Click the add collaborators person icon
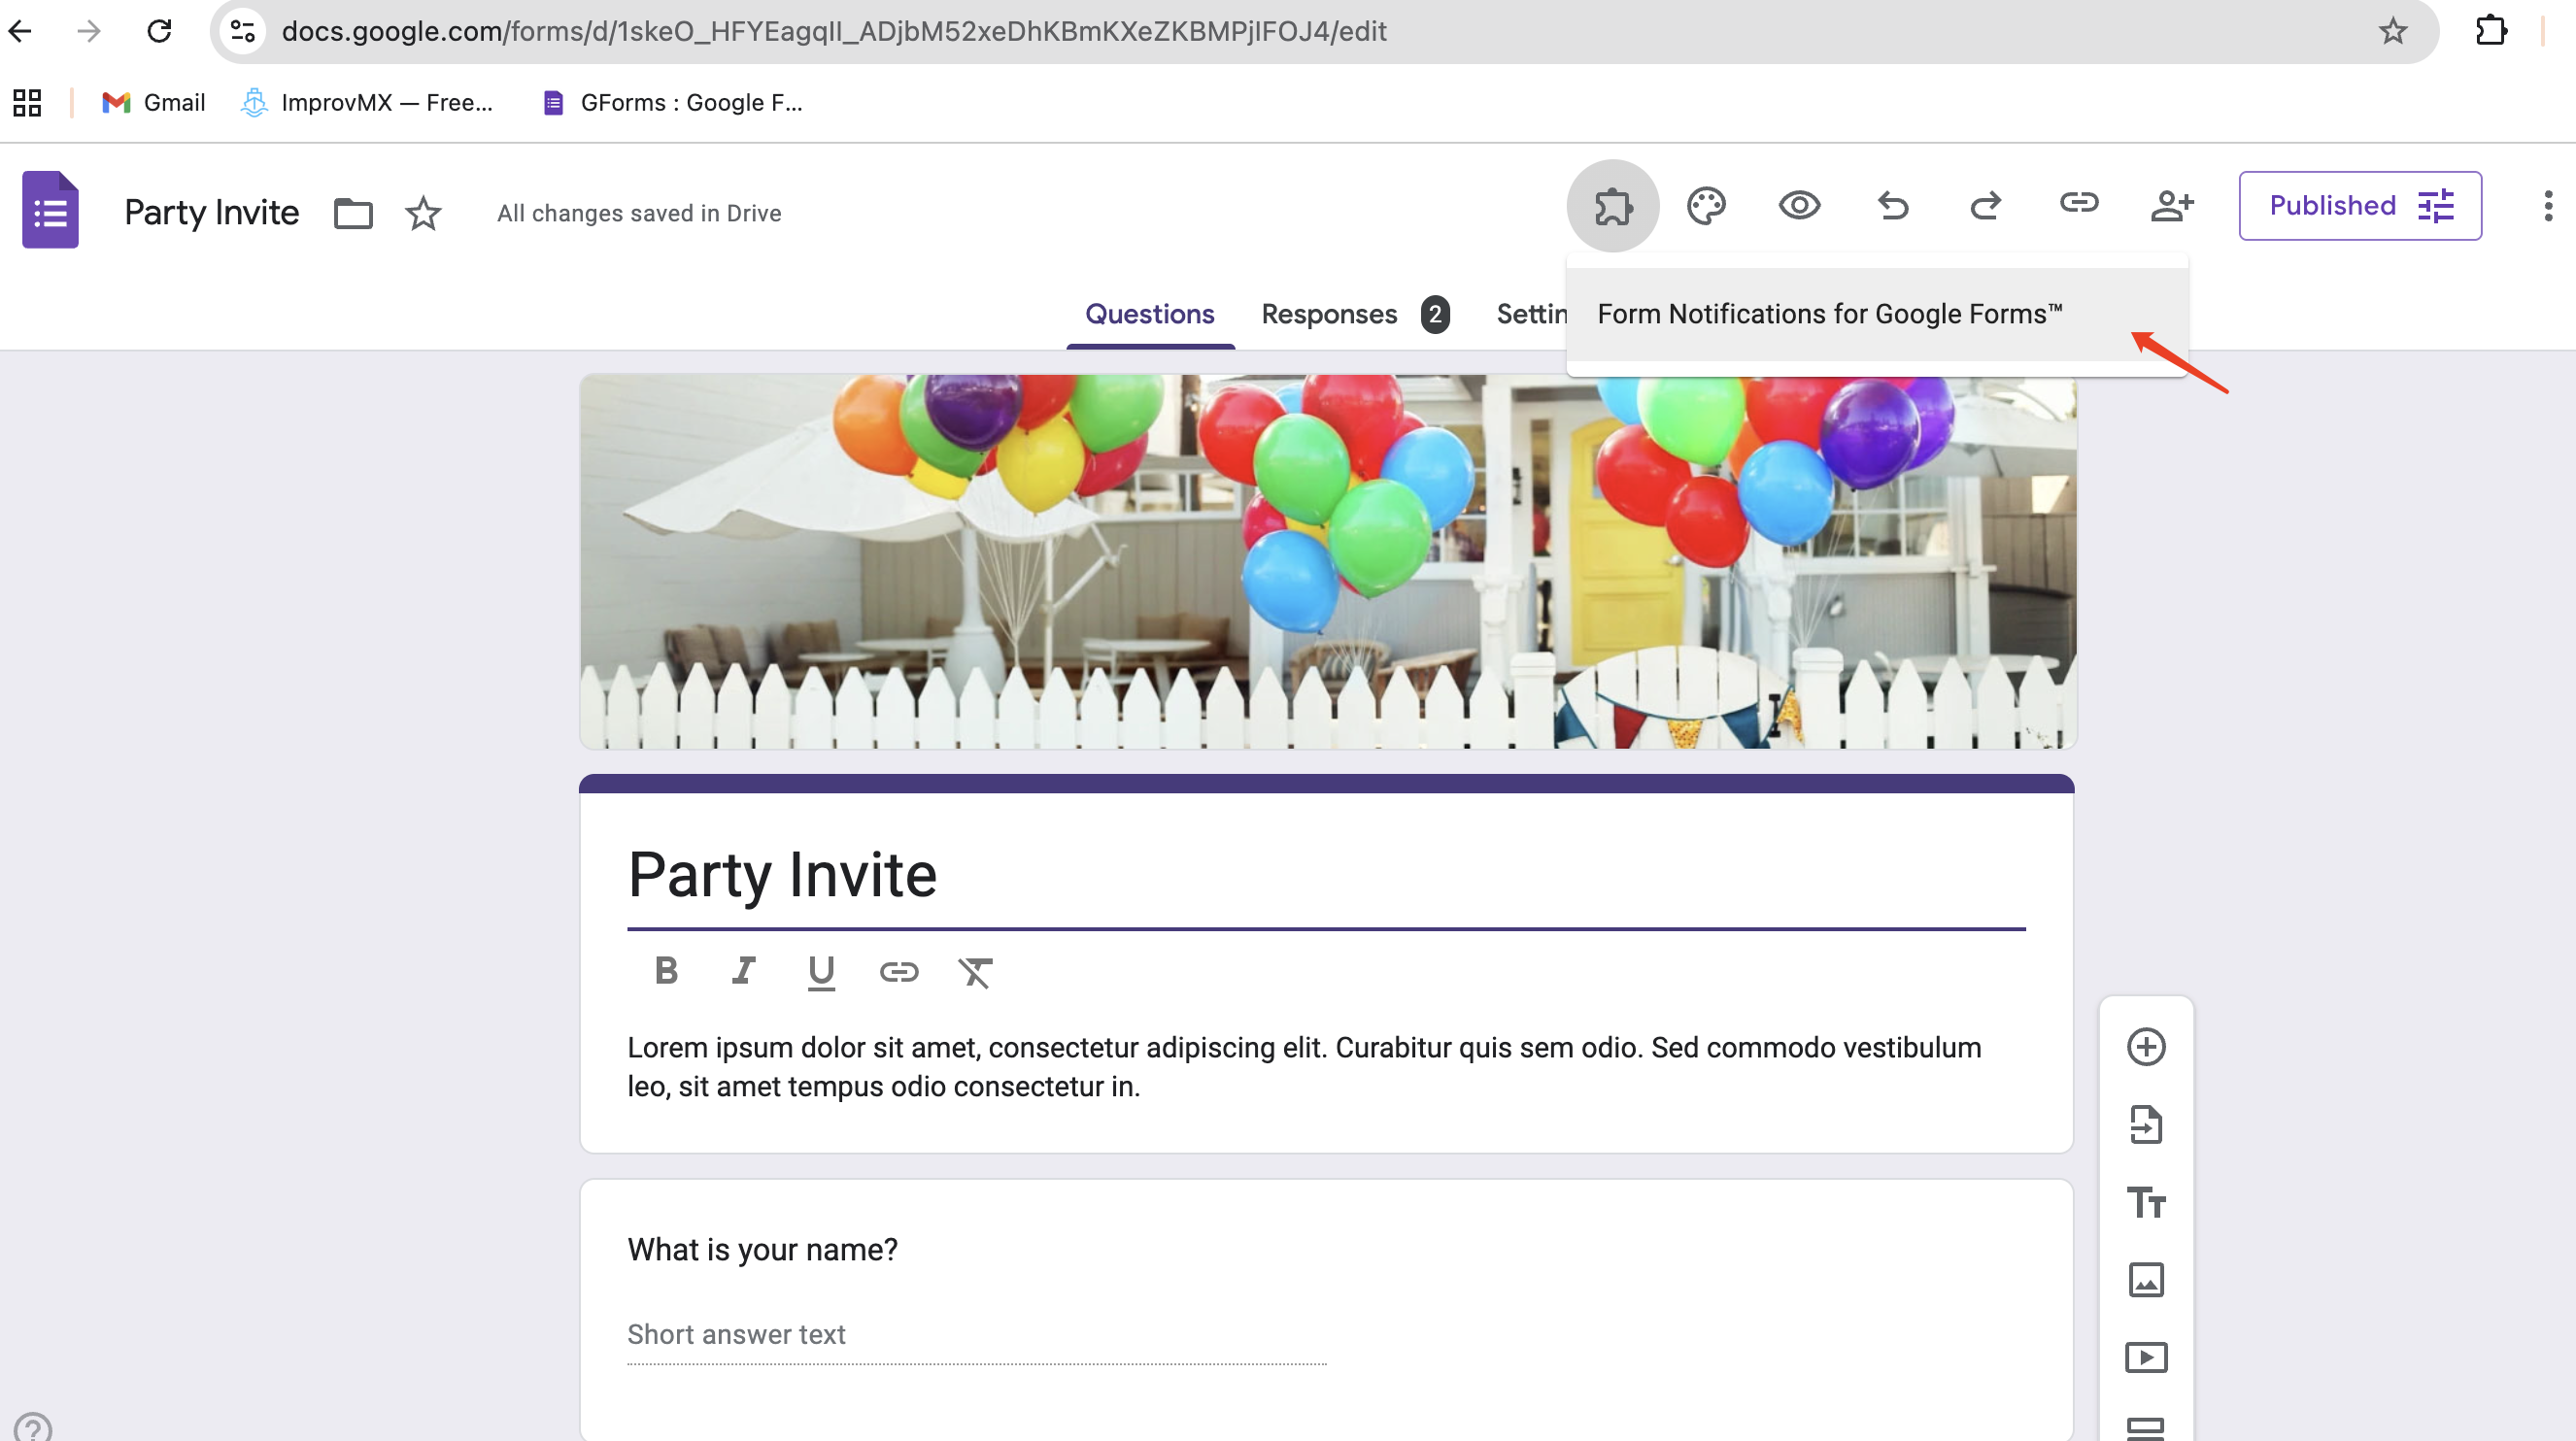 (x=2171, y=206)
